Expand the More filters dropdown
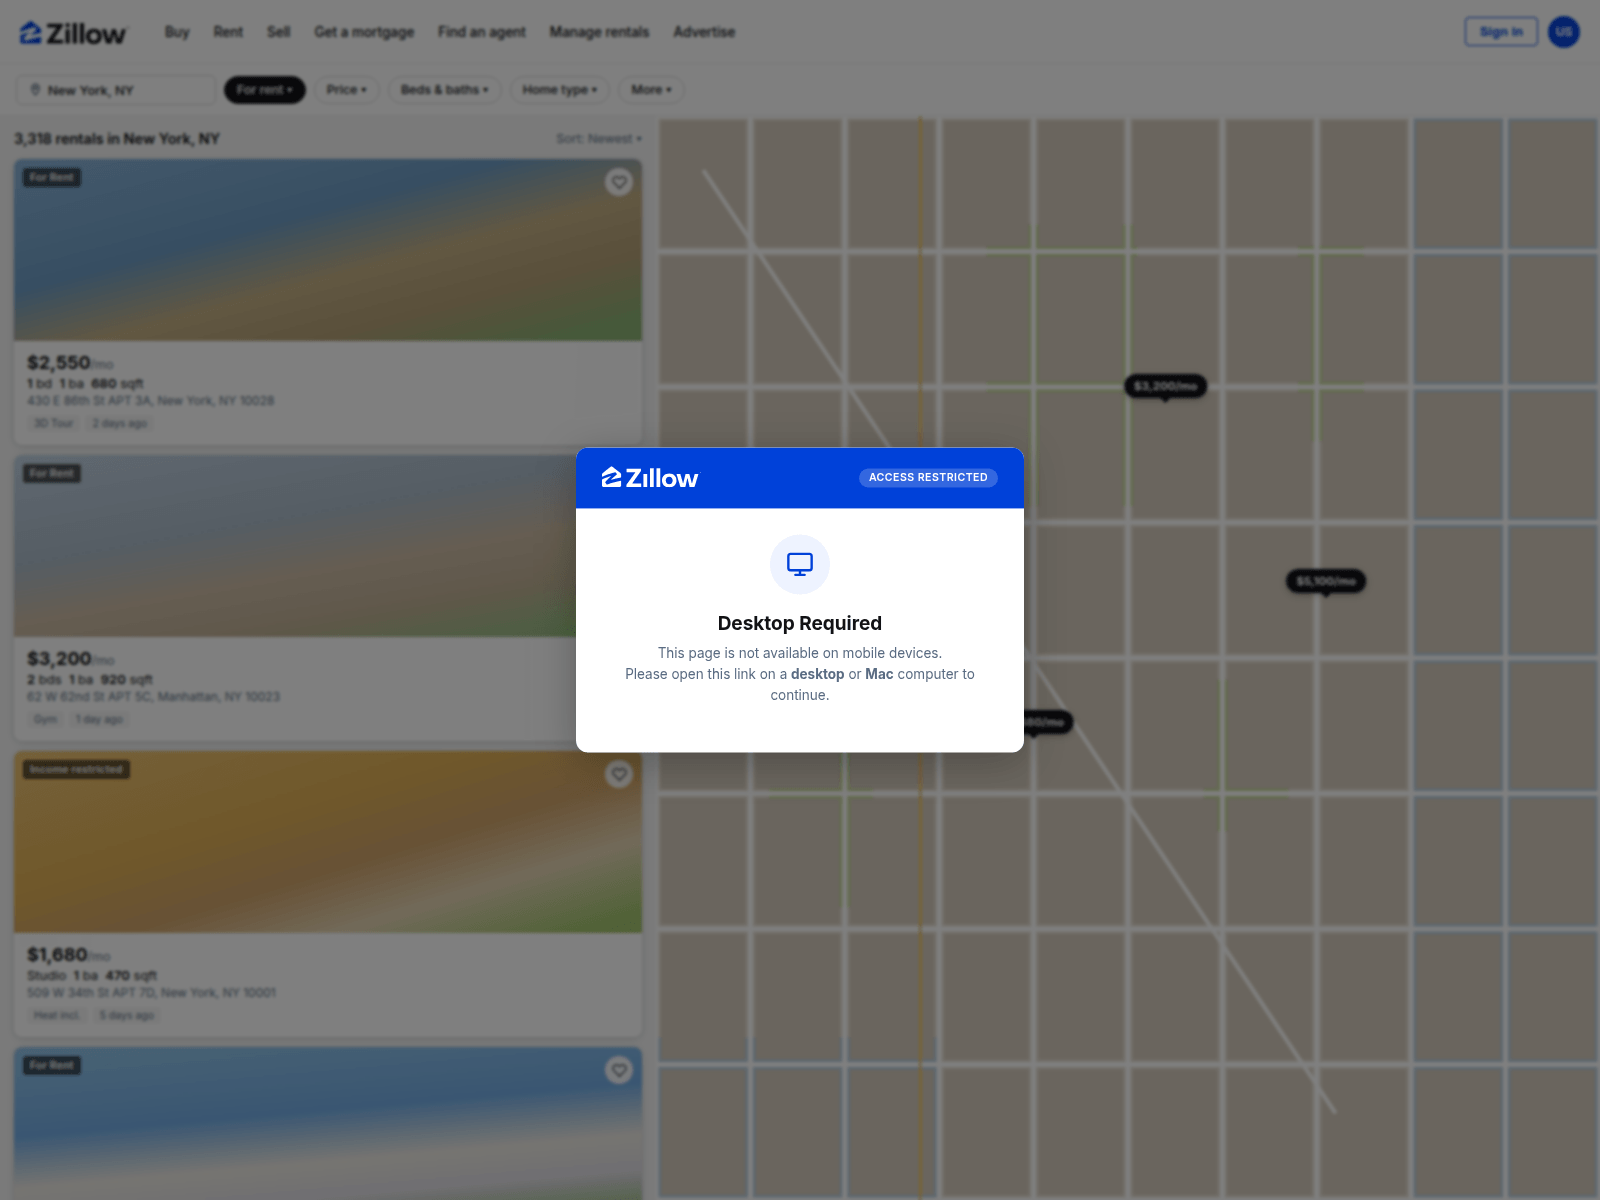 click(x=651, y=90)
